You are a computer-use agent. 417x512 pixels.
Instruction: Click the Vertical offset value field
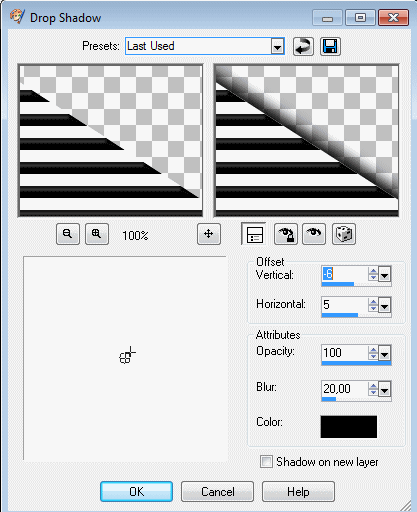coord(345,274)
